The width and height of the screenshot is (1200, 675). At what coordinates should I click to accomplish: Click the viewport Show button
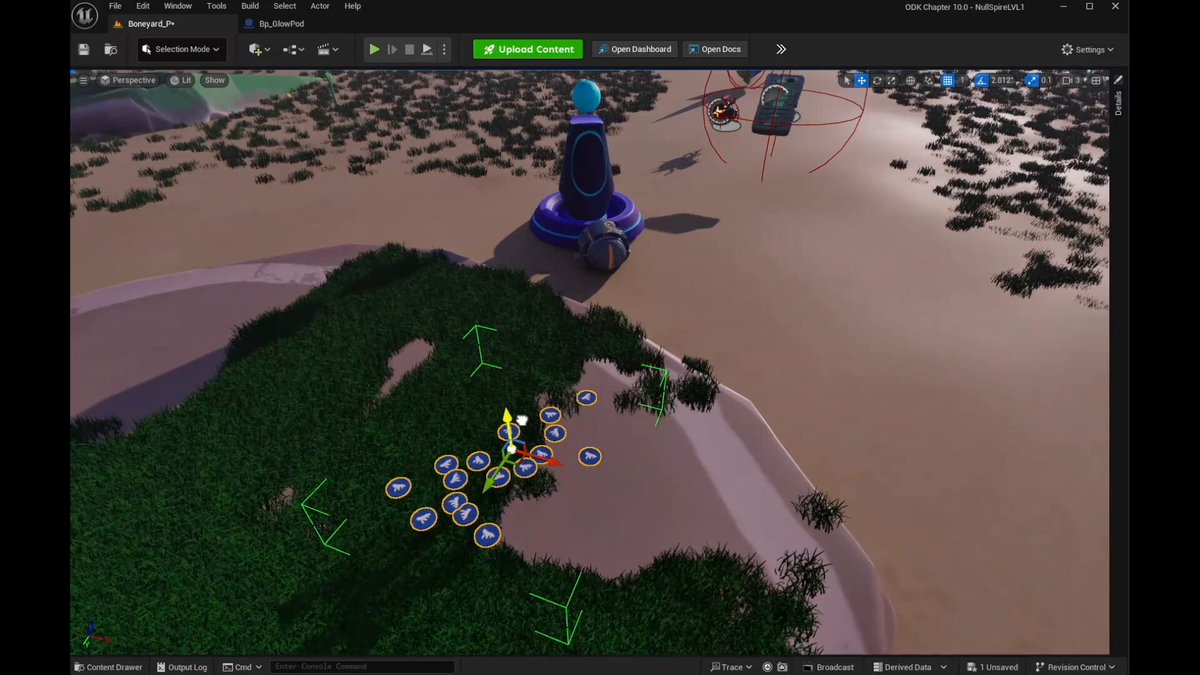click(215, 80)
